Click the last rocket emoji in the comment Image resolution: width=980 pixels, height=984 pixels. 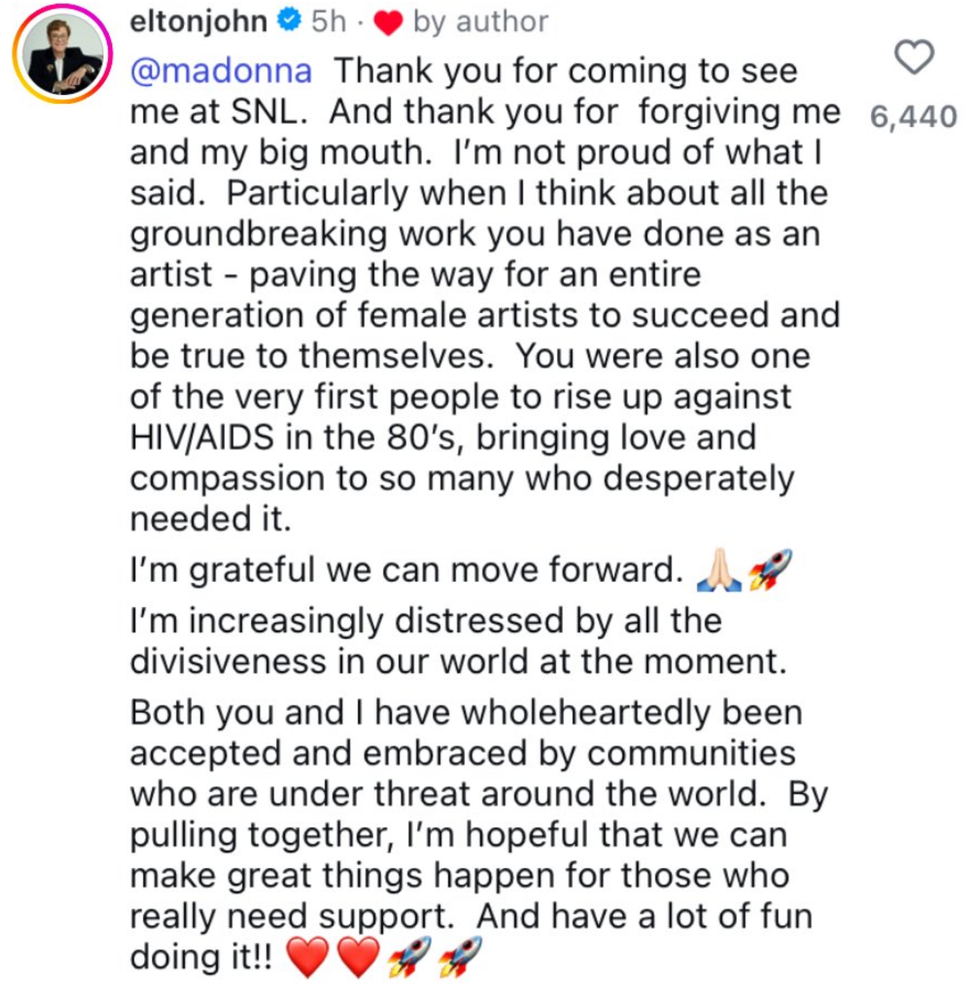click(x=459, y=958)
